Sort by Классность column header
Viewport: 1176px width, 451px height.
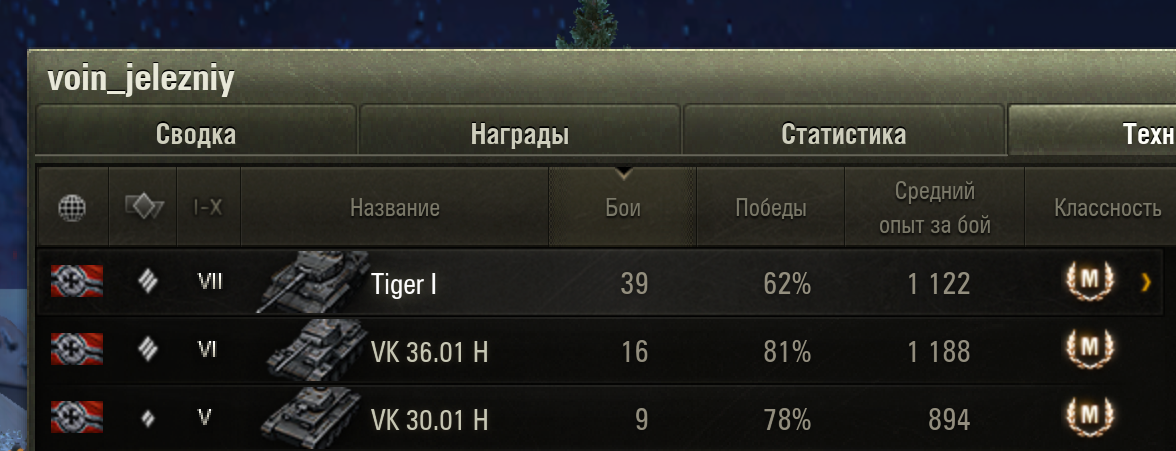click(x=1100, y=206)
